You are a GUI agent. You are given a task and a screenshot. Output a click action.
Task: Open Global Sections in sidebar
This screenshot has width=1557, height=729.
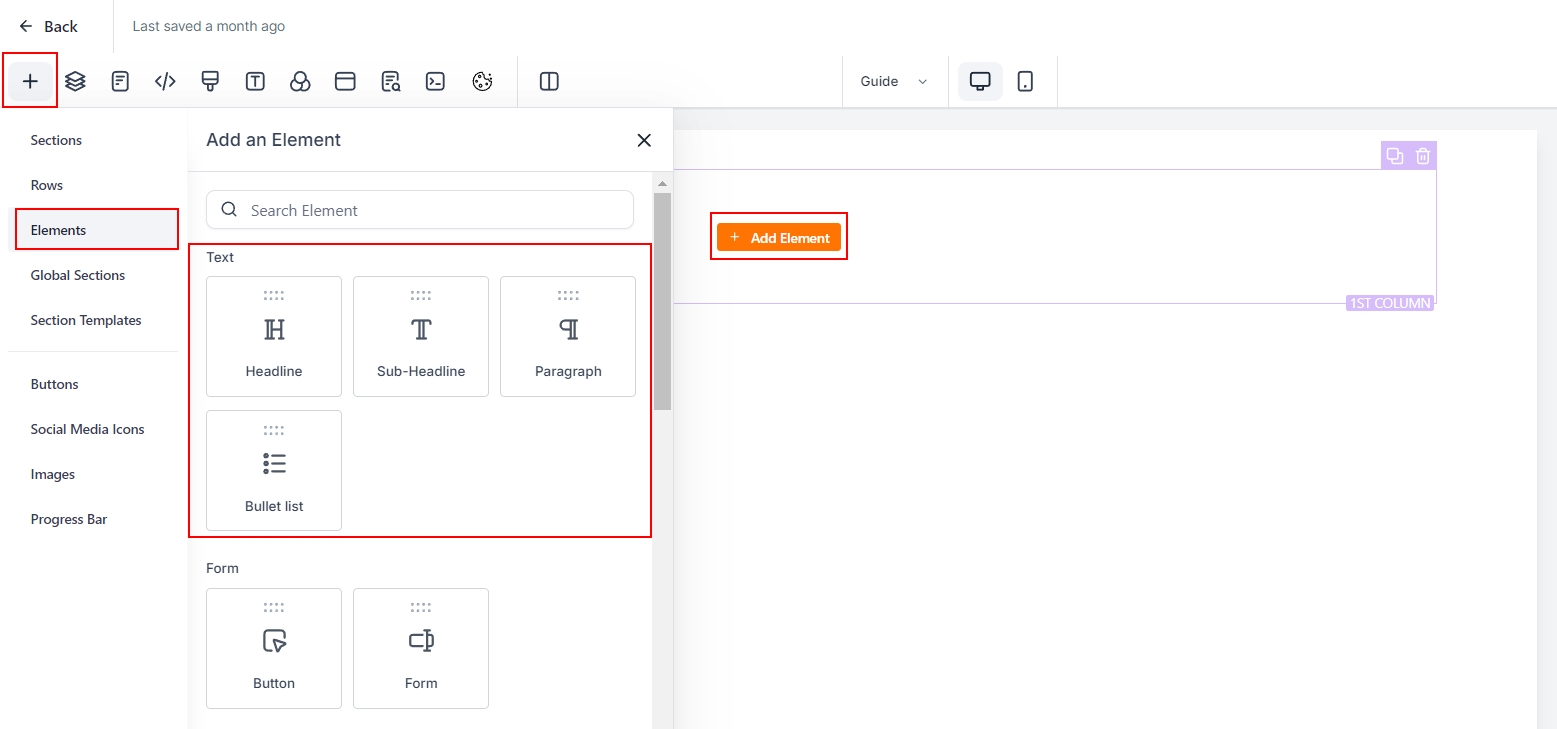pos(78,275)
